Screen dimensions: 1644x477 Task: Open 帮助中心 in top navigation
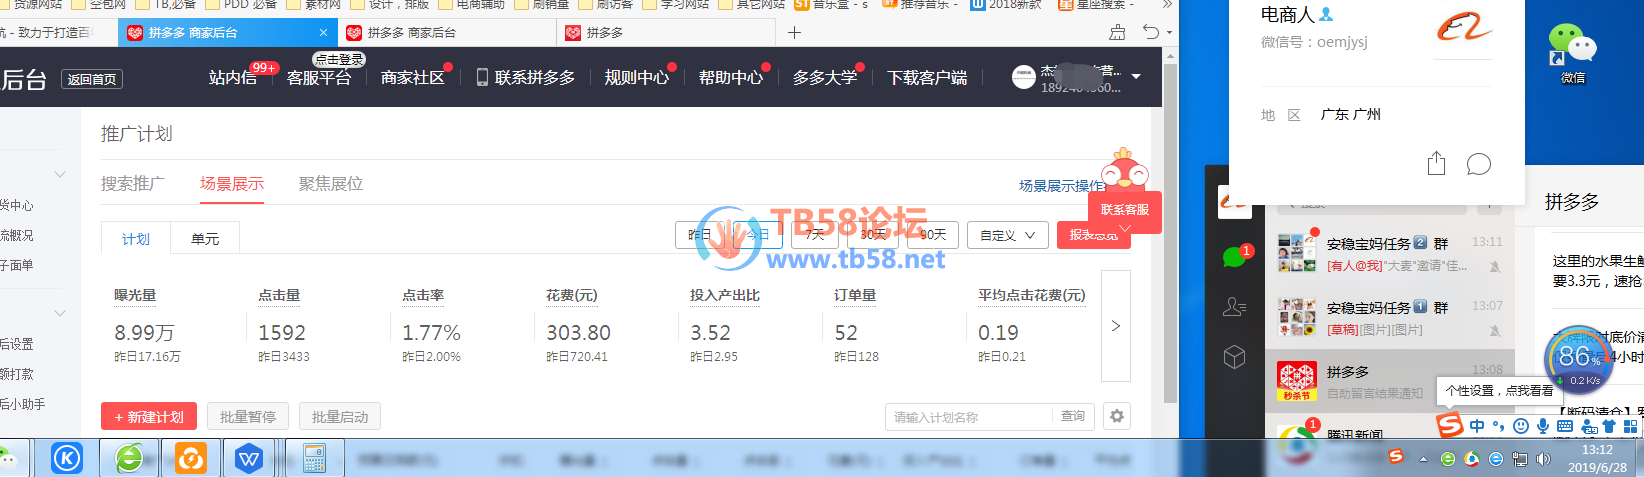click(x=730, y=77)
